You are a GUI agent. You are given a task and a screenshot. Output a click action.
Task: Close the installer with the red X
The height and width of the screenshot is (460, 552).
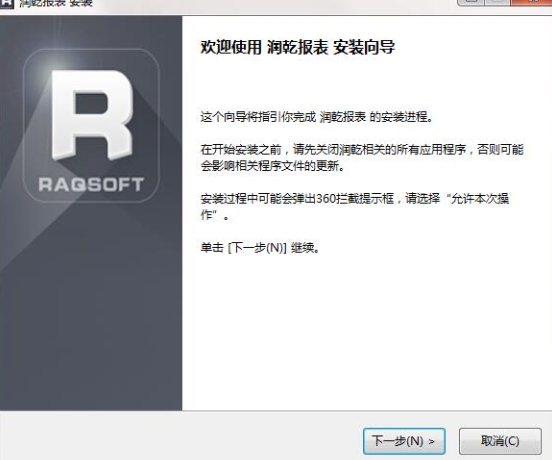(532, 2)
